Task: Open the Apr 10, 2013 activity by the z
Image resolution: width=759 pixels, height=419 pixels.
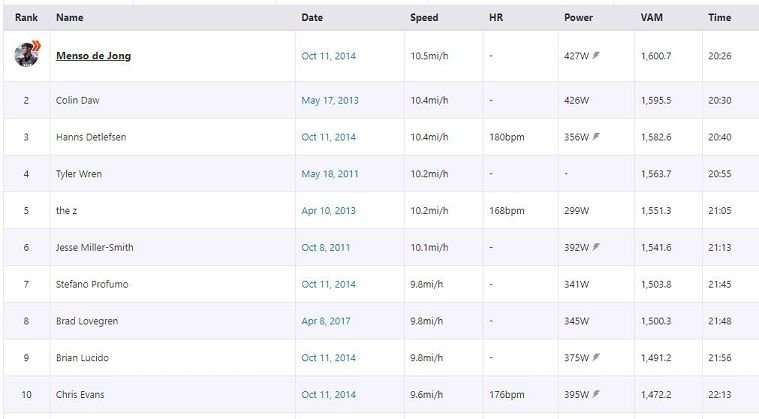Action: (x=328, y=210)
